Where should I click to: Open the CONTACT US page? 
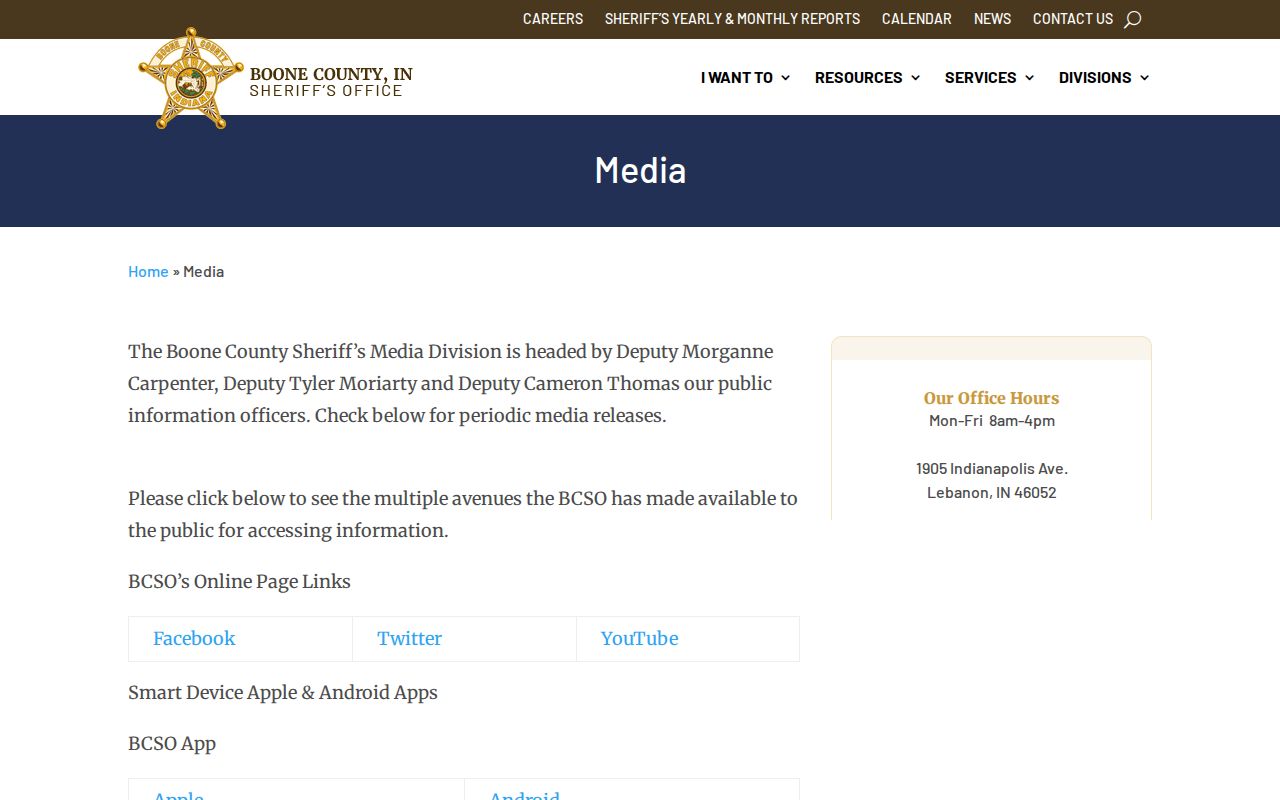1073,19
